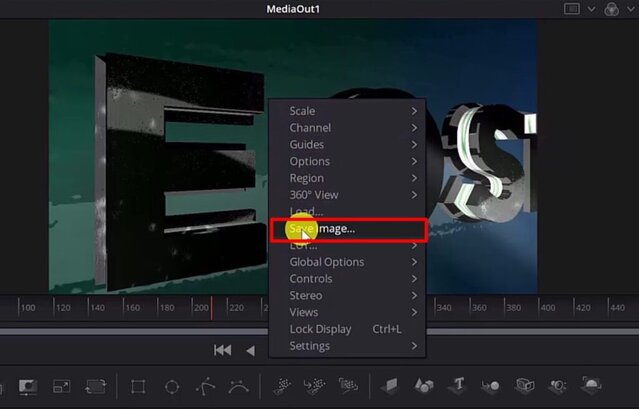Select the Rectangle mask tool
Viewport: 639px width, 409px height.
(138, 386)
